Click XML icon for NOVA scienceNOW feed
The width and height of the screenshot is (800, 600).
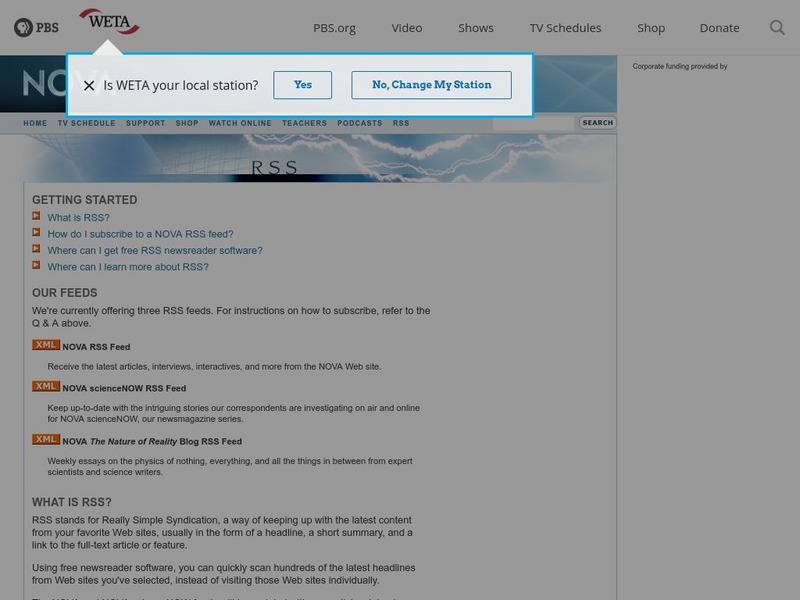(46, 386)
